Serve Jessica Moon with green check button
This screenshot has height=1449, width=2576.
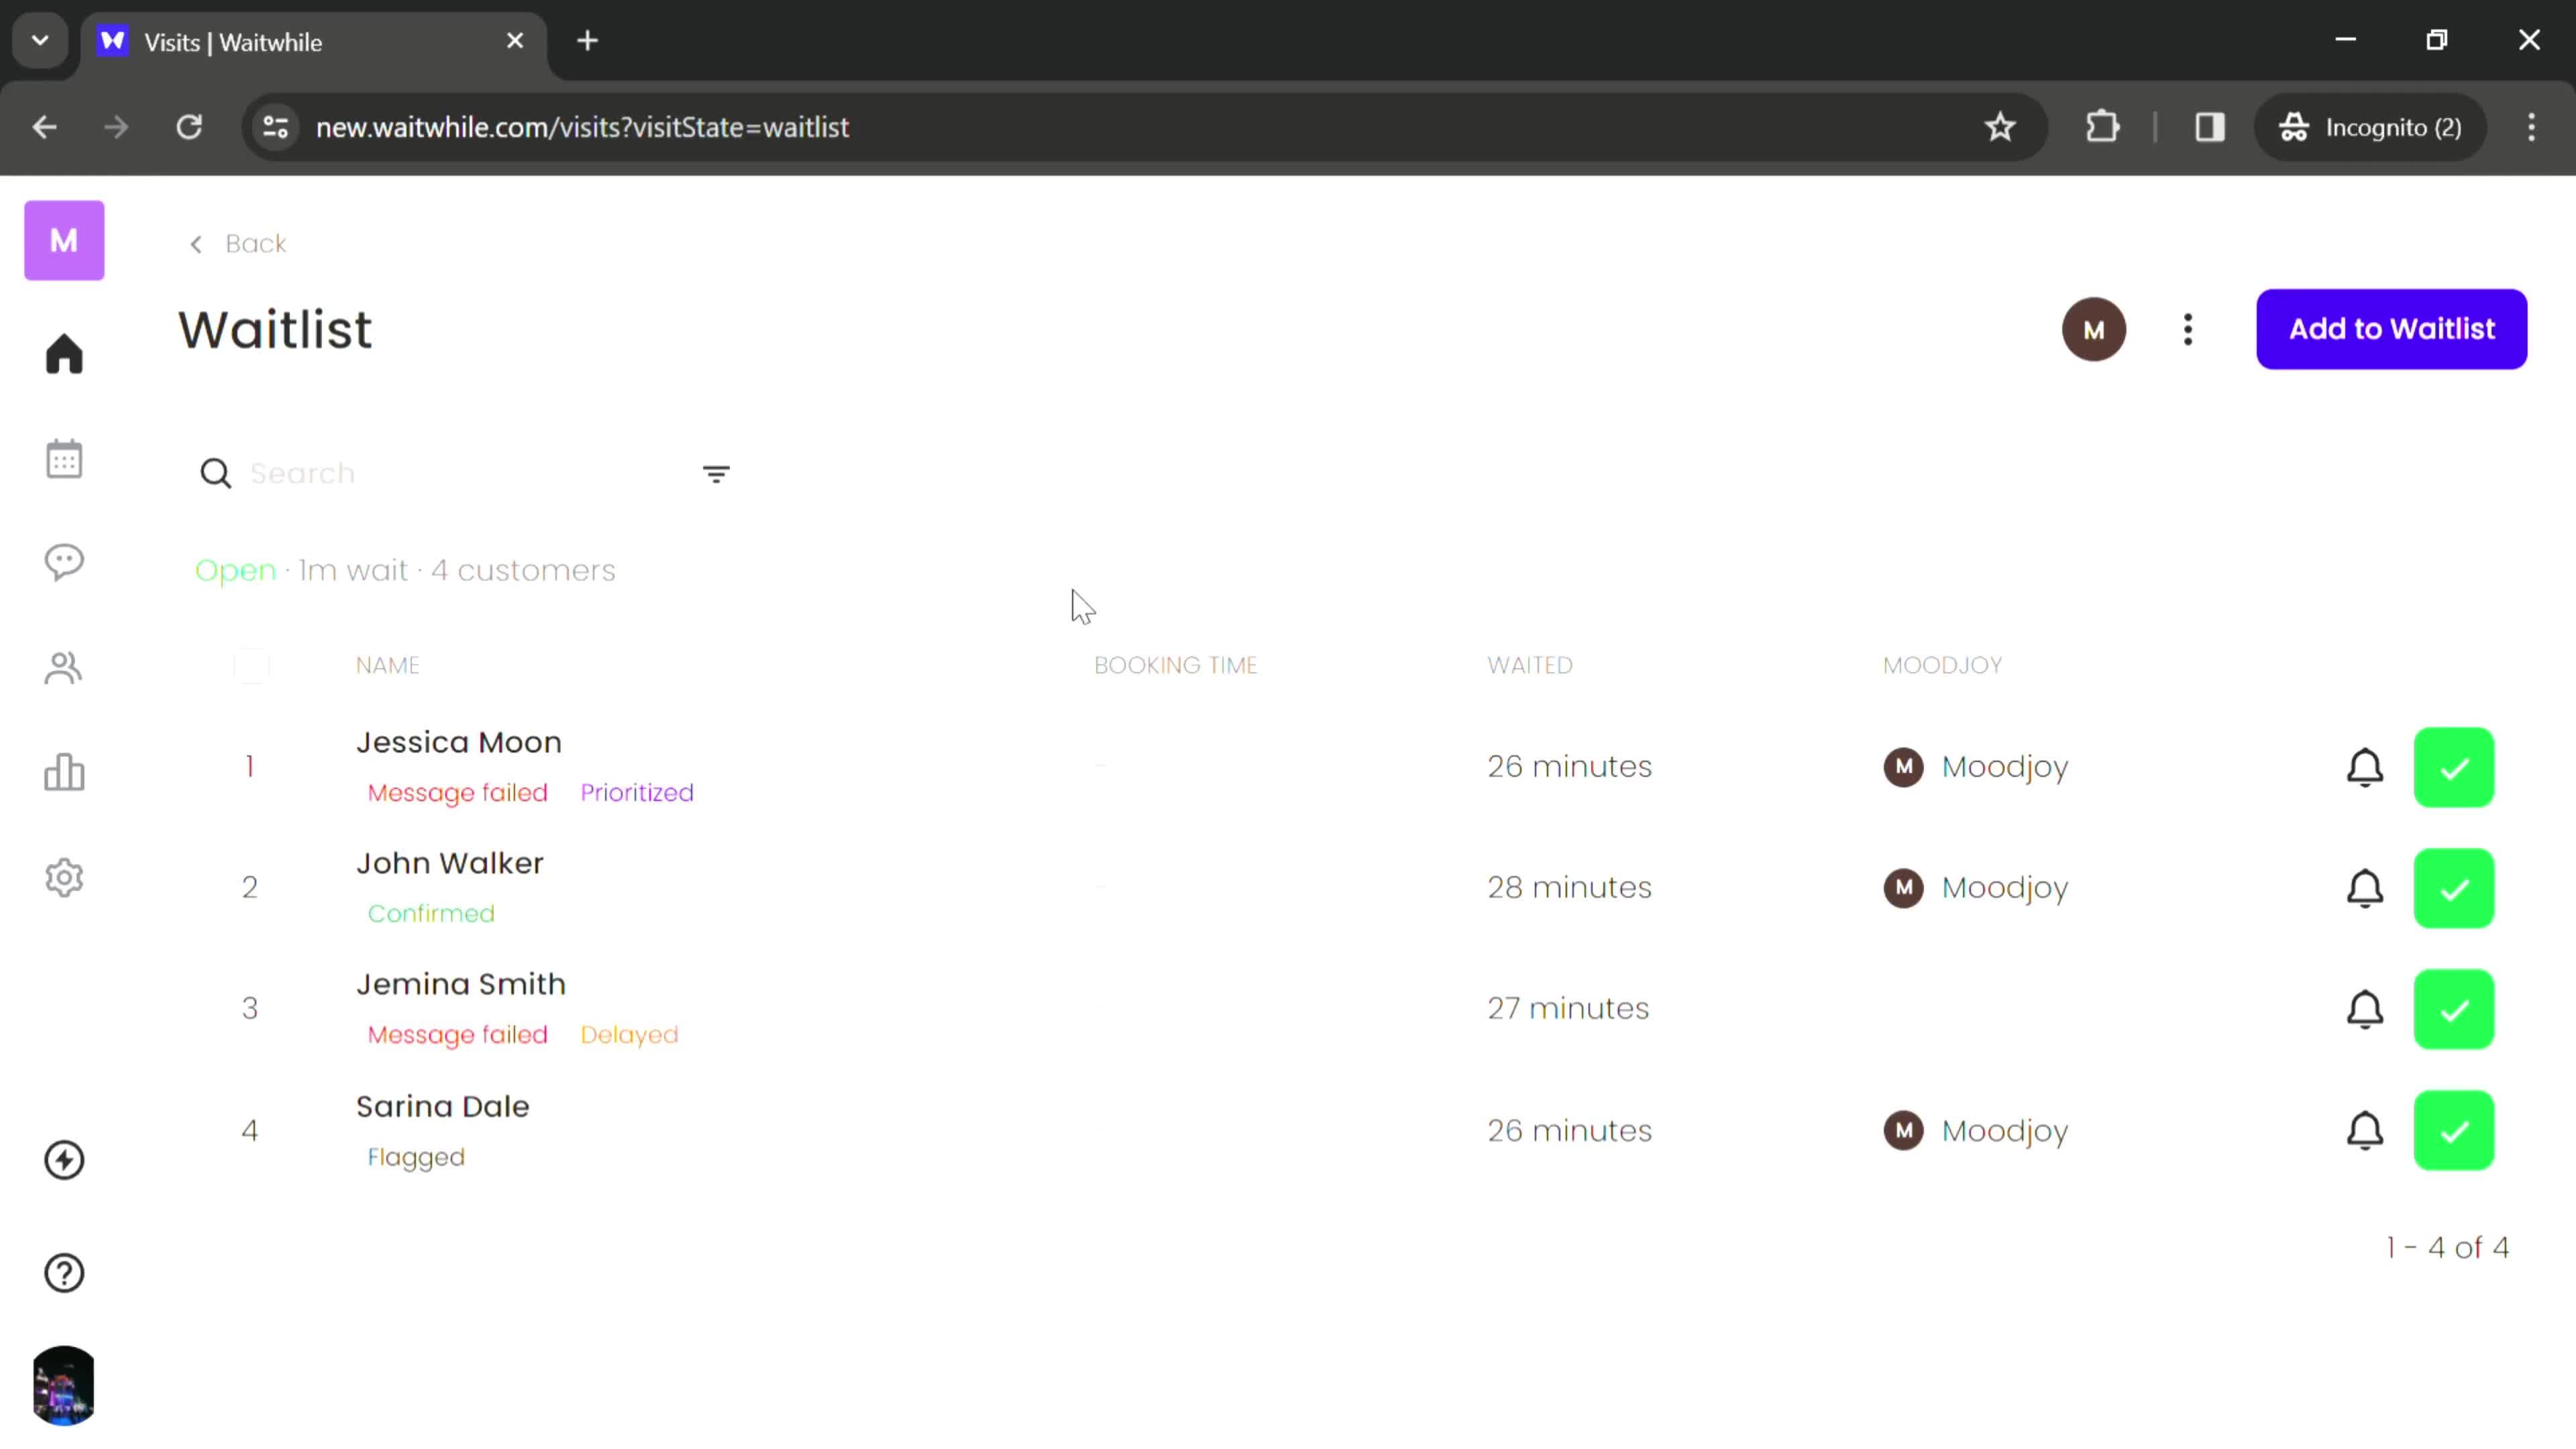point(2454,767)
